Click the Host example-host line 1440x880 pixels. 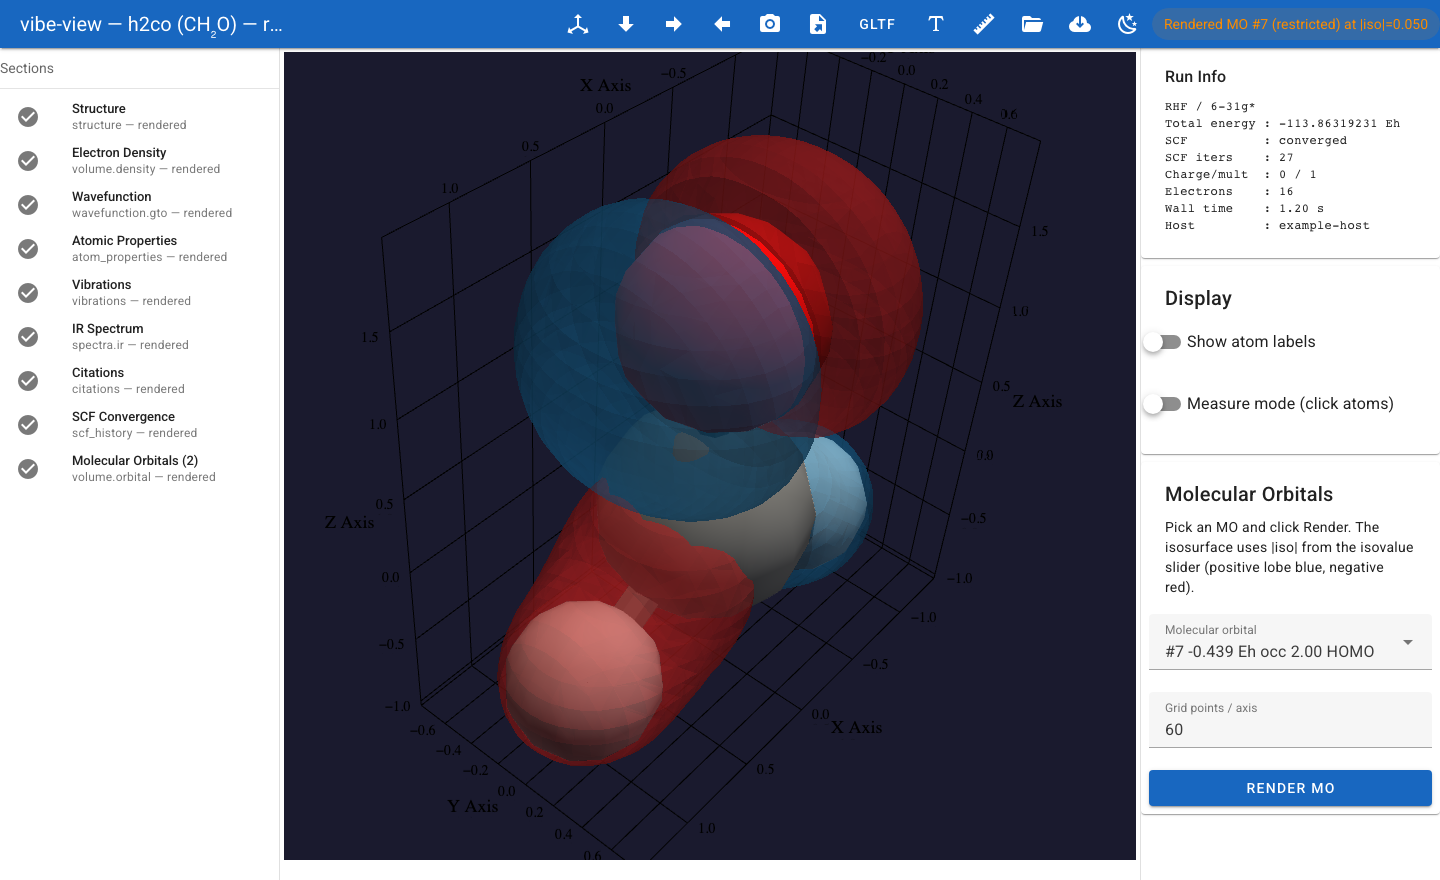point(1267,226)
